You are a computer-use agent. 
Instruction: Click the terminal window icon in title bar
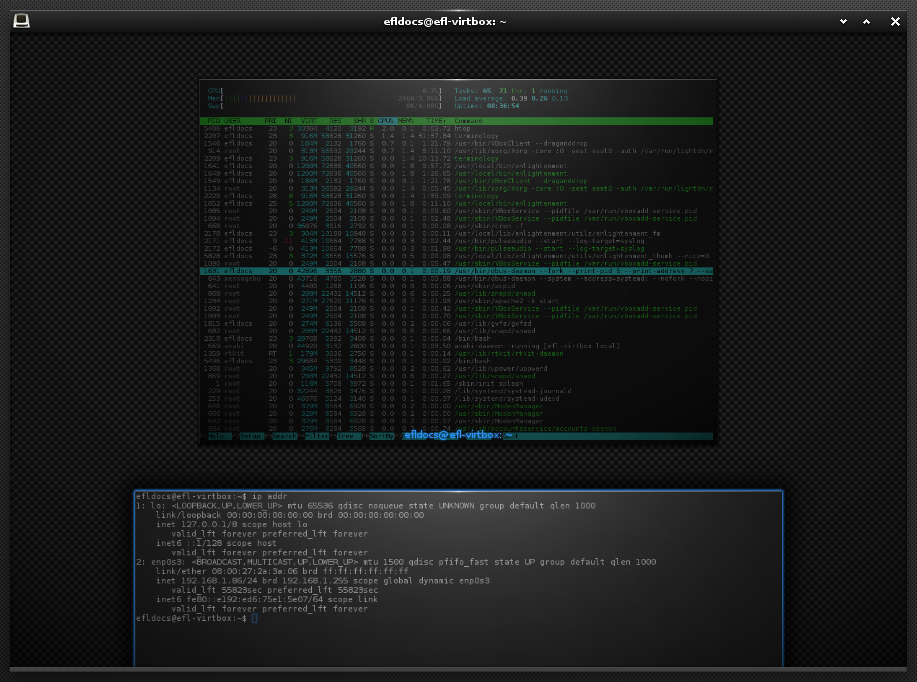22,21
